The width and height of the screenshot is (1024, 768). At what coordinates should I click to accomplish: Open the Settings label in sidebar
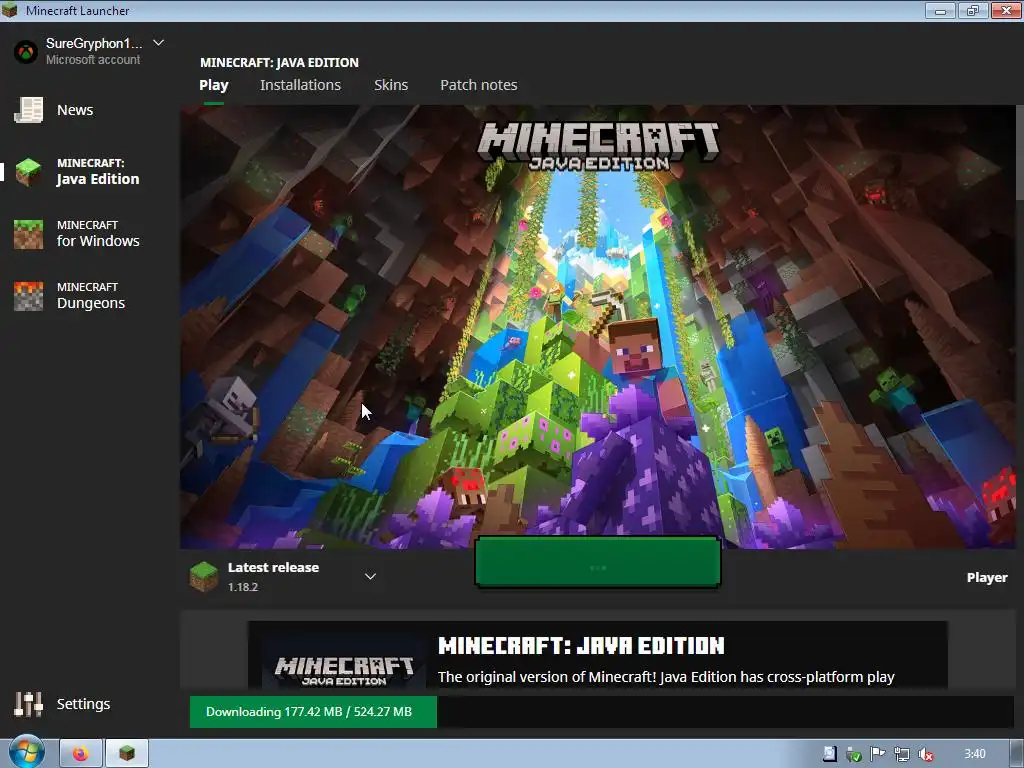(83, 704)
